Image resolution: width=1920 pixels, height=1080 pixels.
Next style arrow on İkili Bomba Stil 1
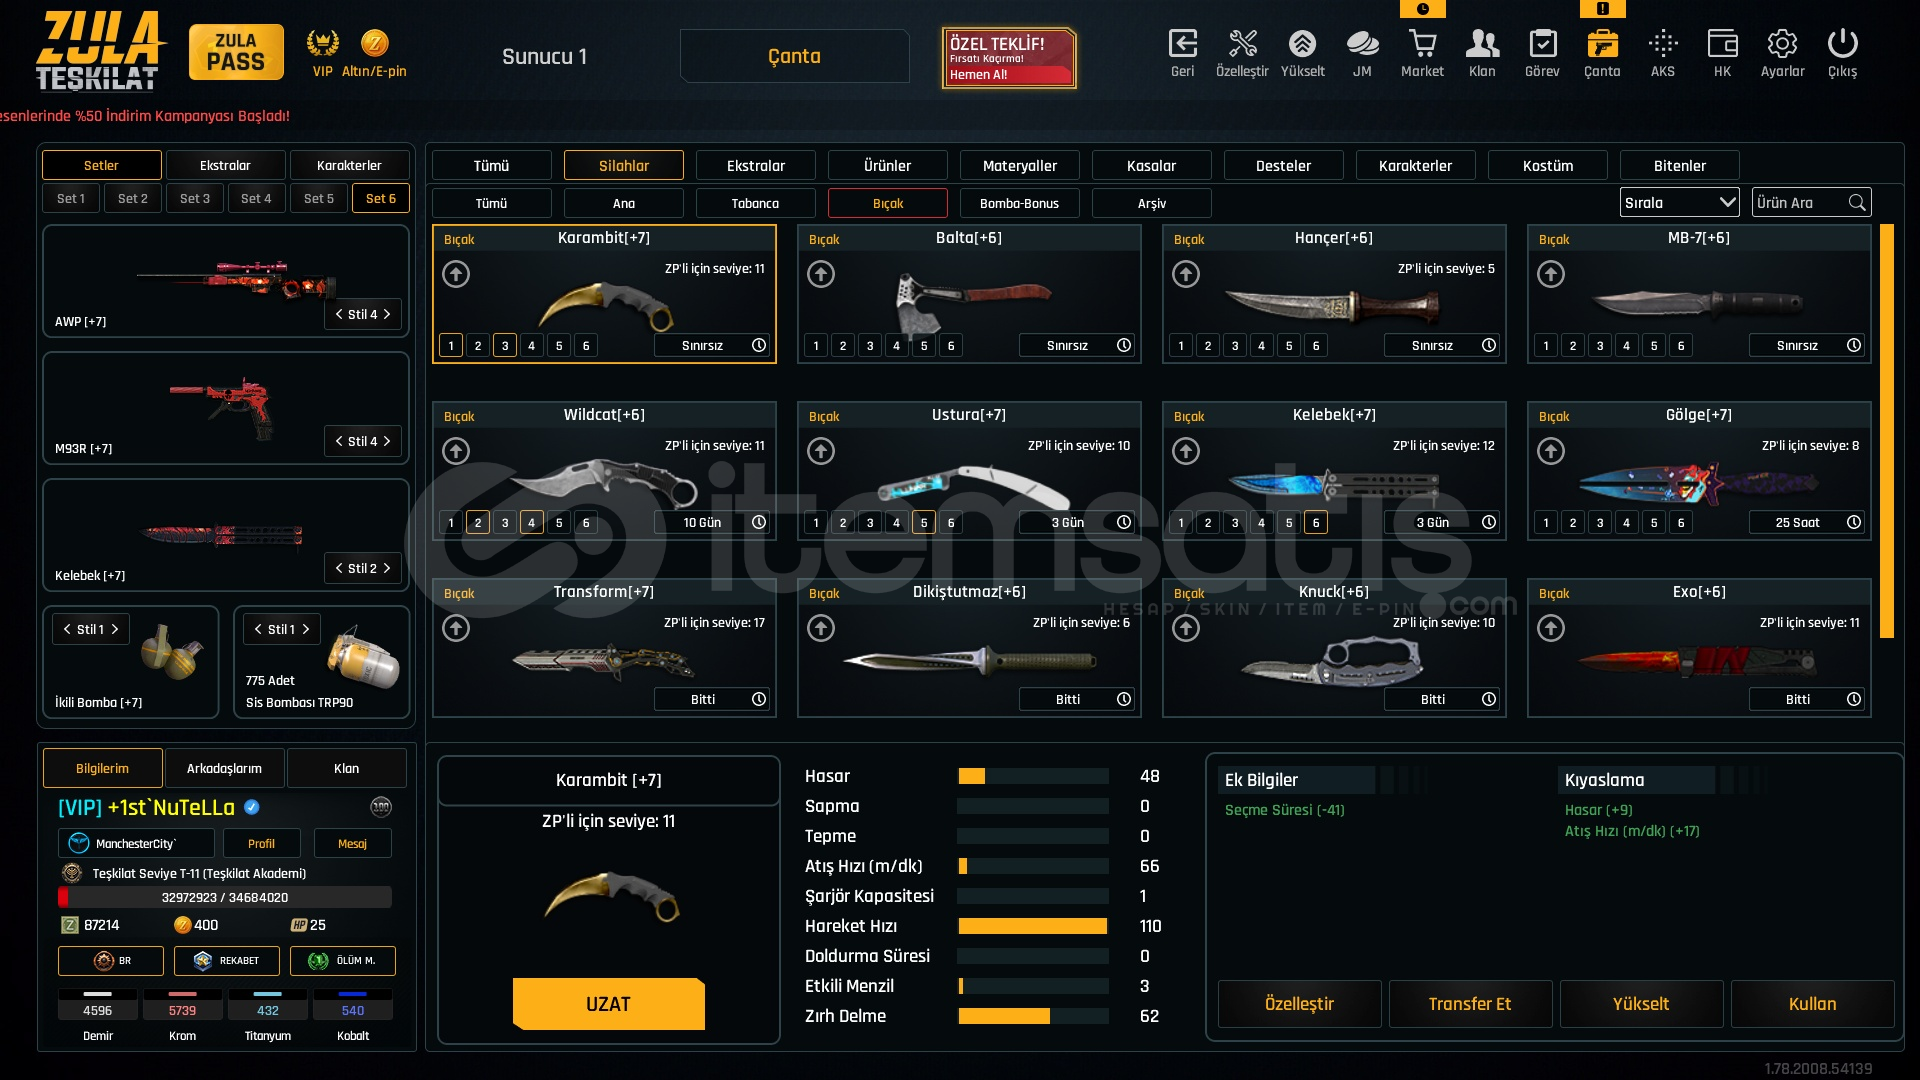coord(115,629)
